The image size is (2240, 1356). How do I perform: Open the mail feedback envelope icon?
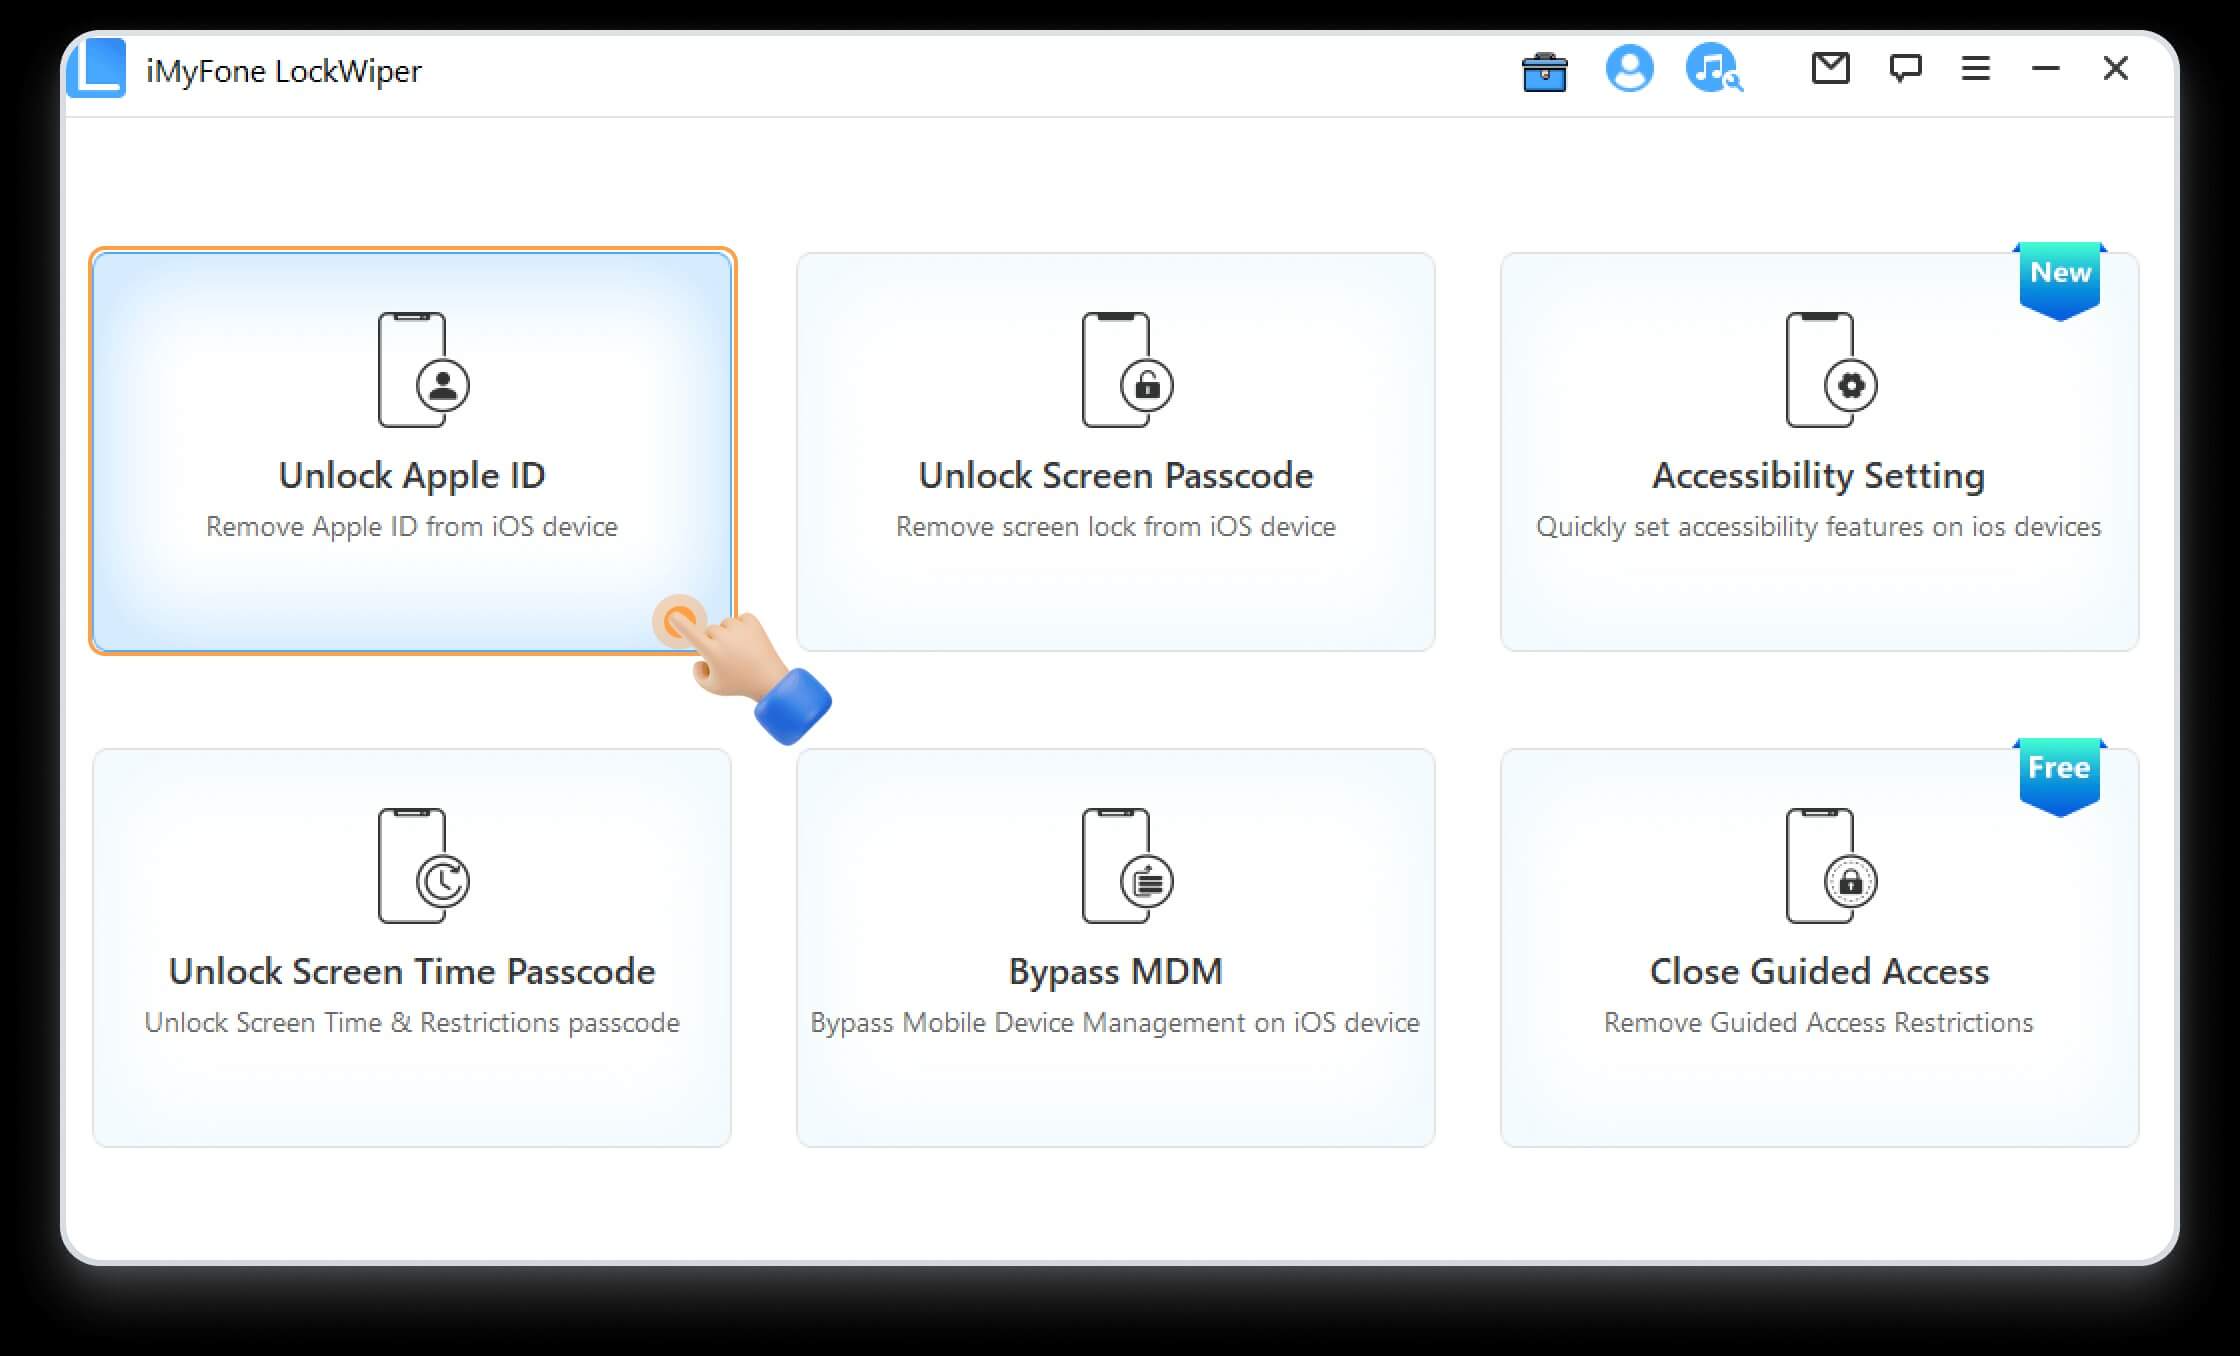pyautogui.click(x=1830, y=68)
